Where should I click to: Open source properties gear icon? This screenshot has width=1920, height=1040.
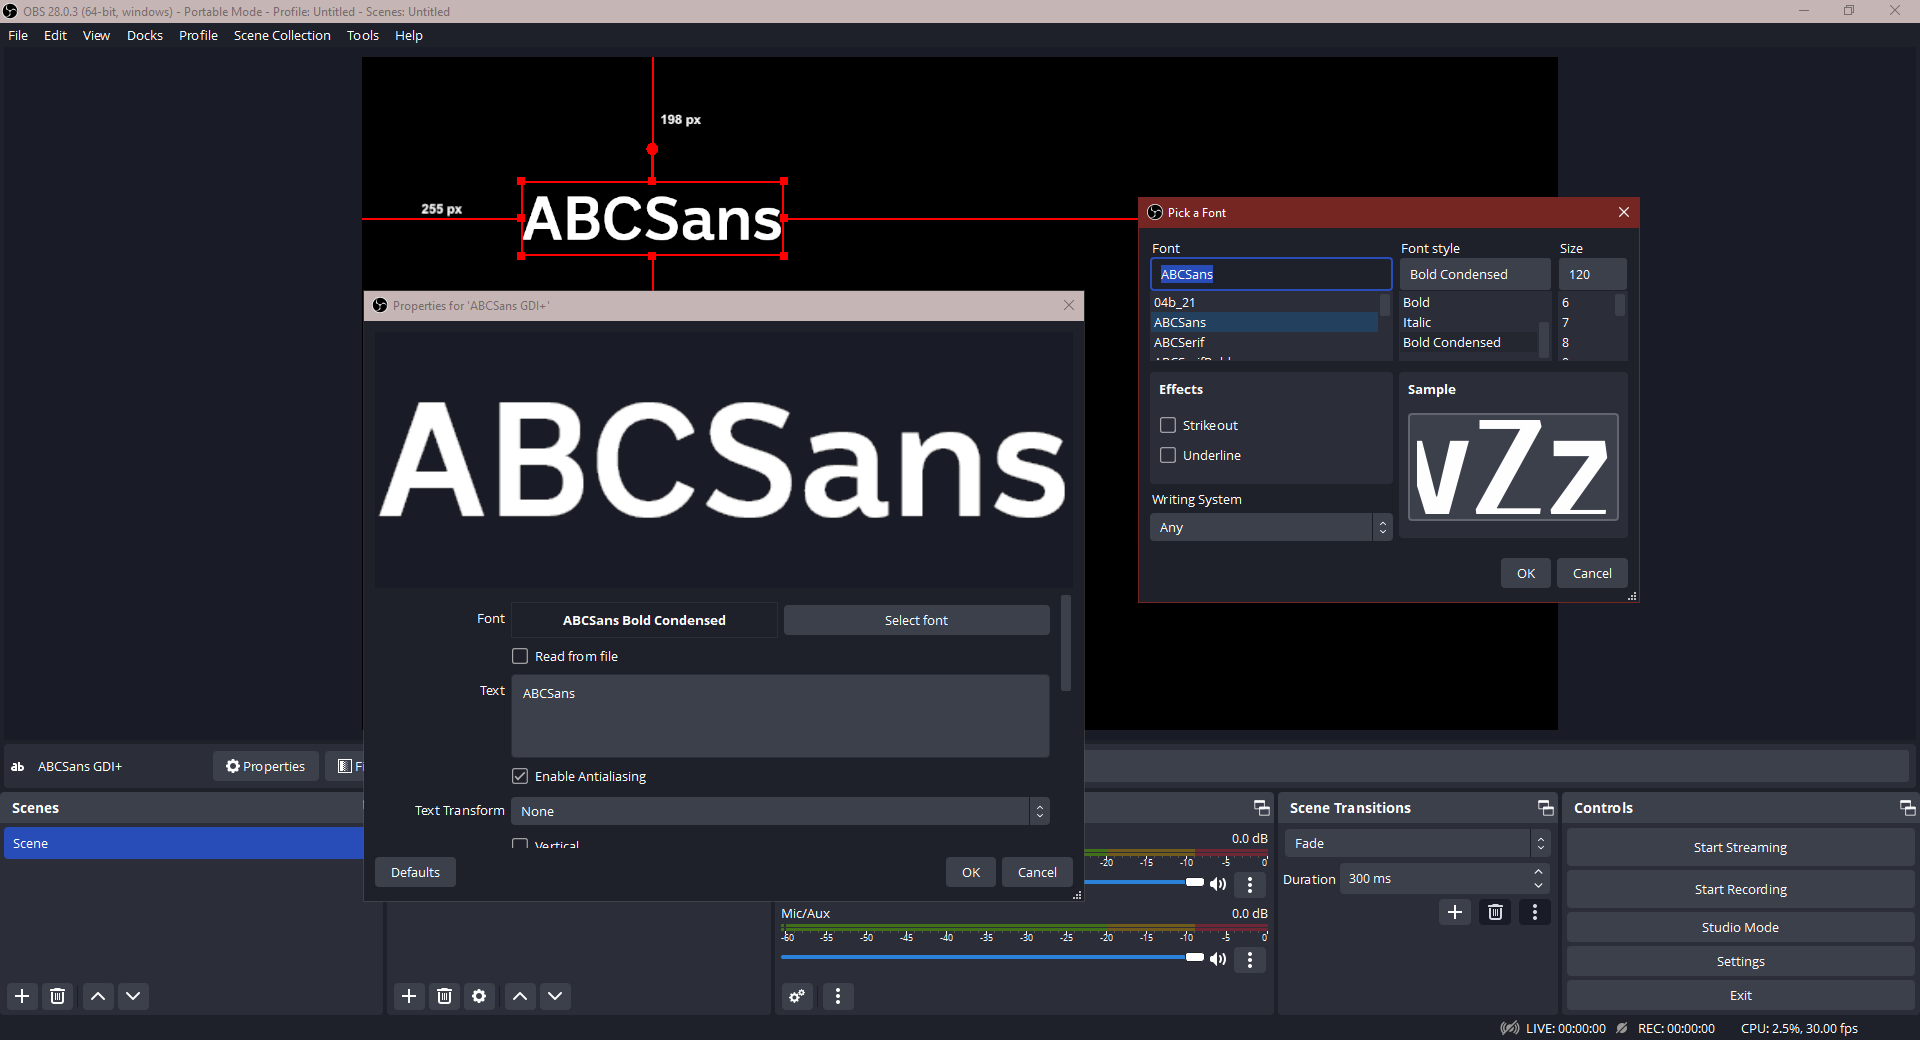[480, 996]
